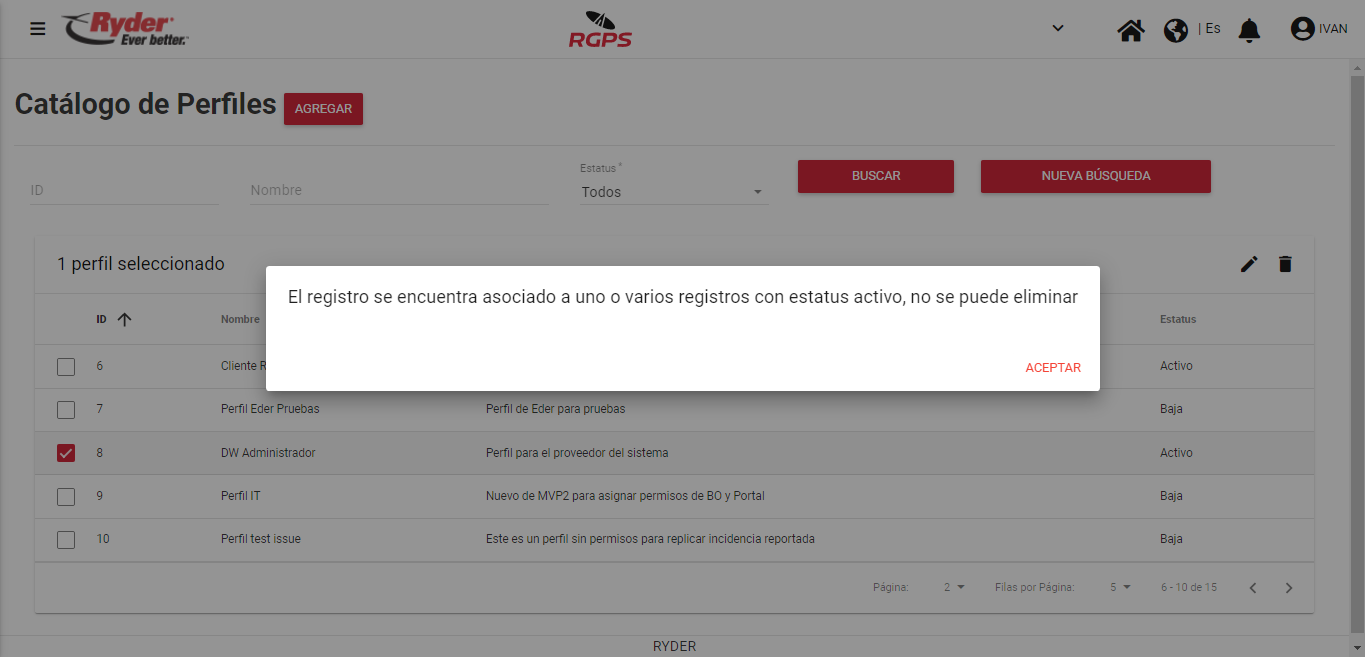1365x657 pixels.
Task: Select the Perfil Eder Pruebas checkbox
Action: [x=66, y=410]
